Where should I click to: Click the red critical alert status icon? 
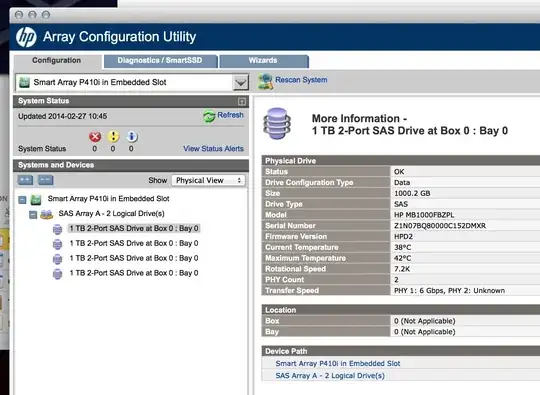tap(95, 137)
